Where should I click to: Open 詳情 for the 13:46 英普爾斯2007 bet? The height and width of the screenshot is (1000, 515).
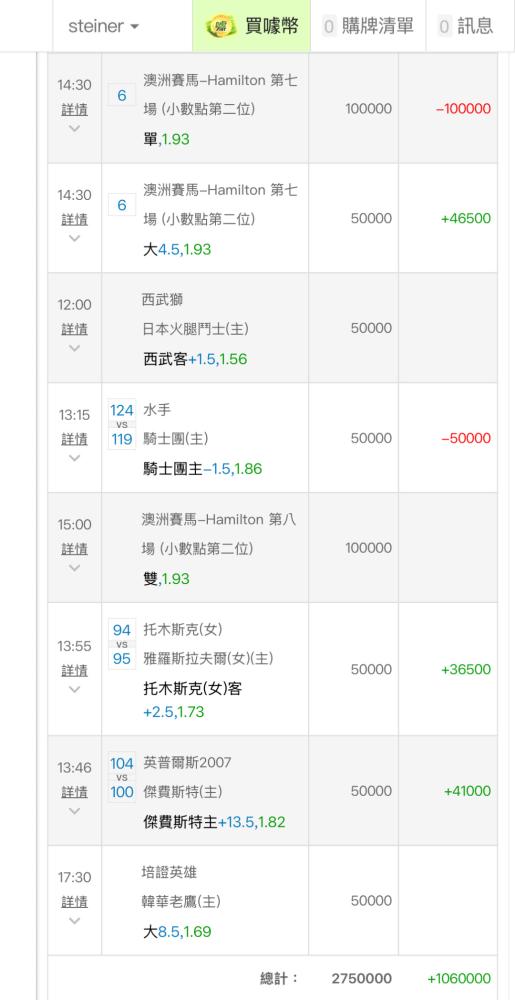75,792
